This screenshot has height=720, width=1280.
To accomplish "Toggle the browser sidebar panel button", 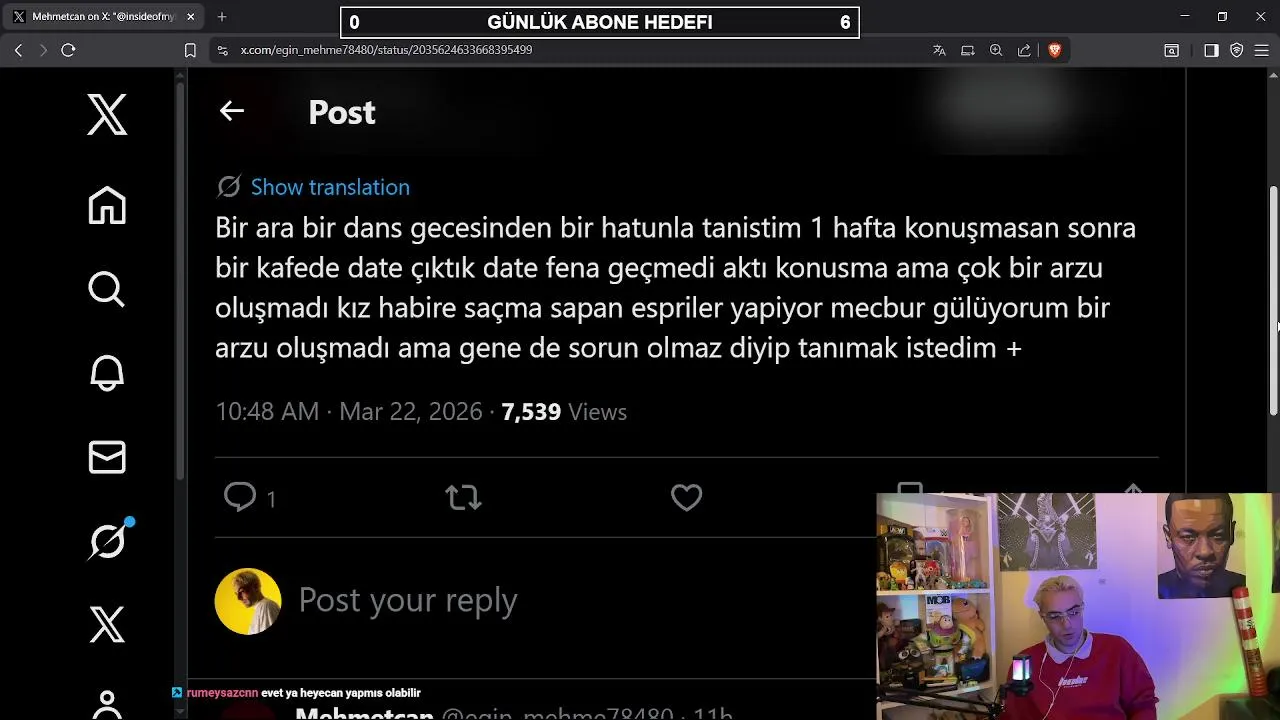I will [x=1211, y=50].
